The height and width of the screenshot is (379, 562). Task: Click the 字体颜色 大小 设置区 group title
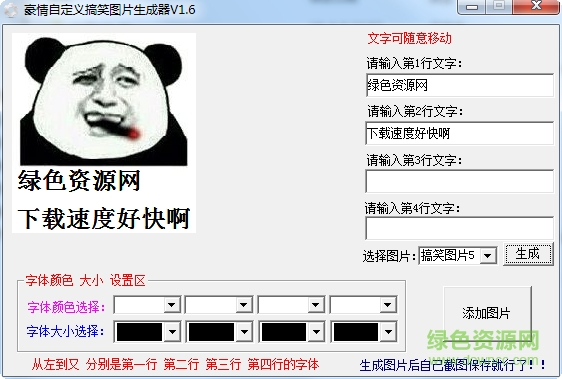(85, 280)
